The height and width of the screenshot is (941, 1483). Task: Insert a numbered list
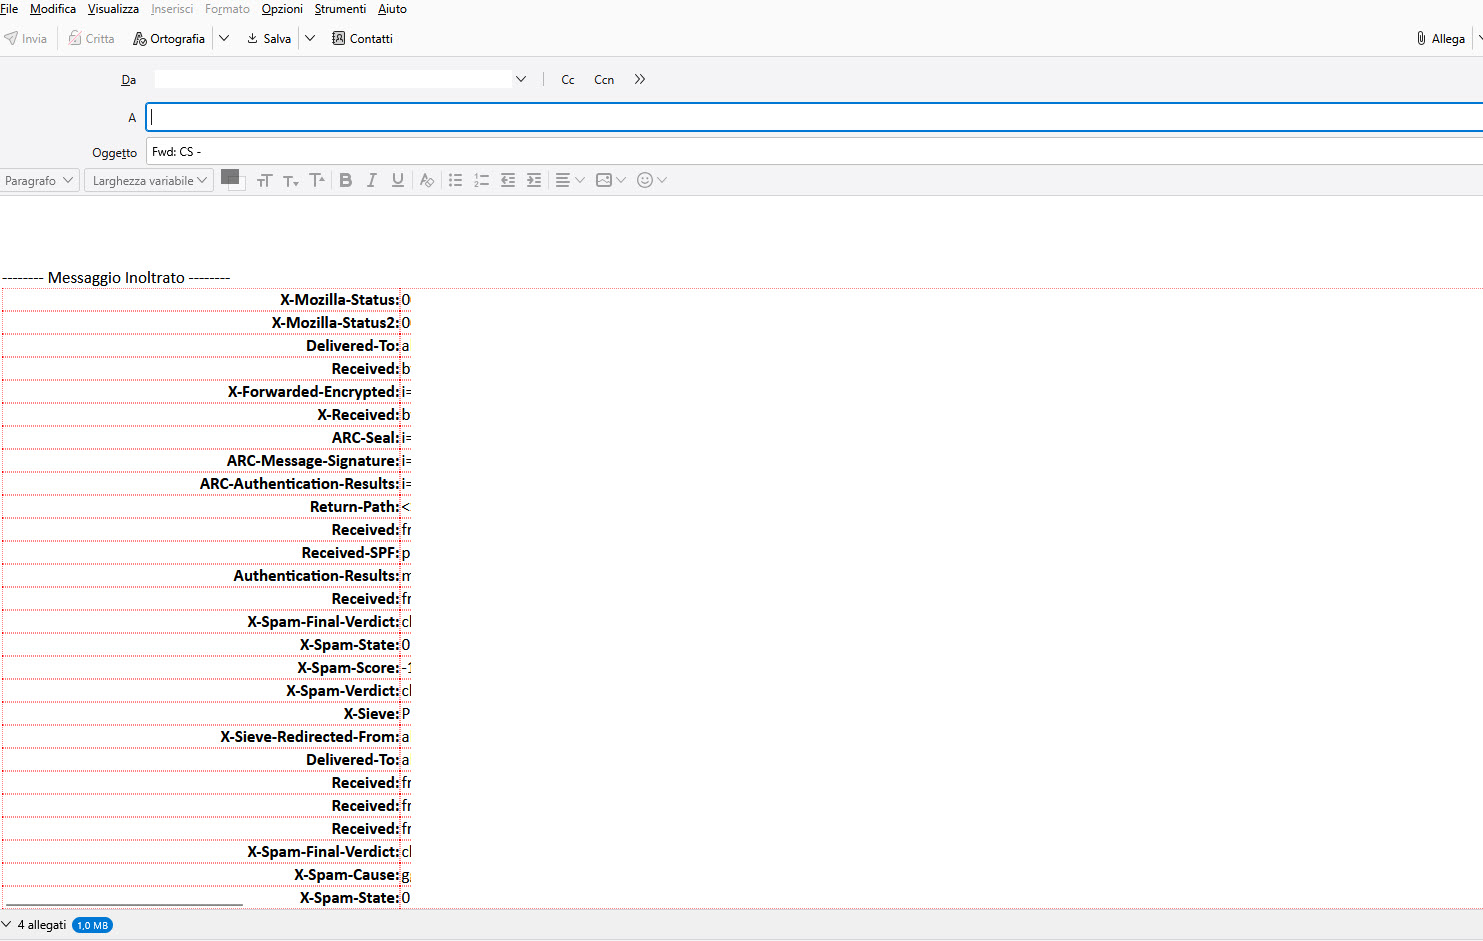pyautogui.click(x=482, y=180)
